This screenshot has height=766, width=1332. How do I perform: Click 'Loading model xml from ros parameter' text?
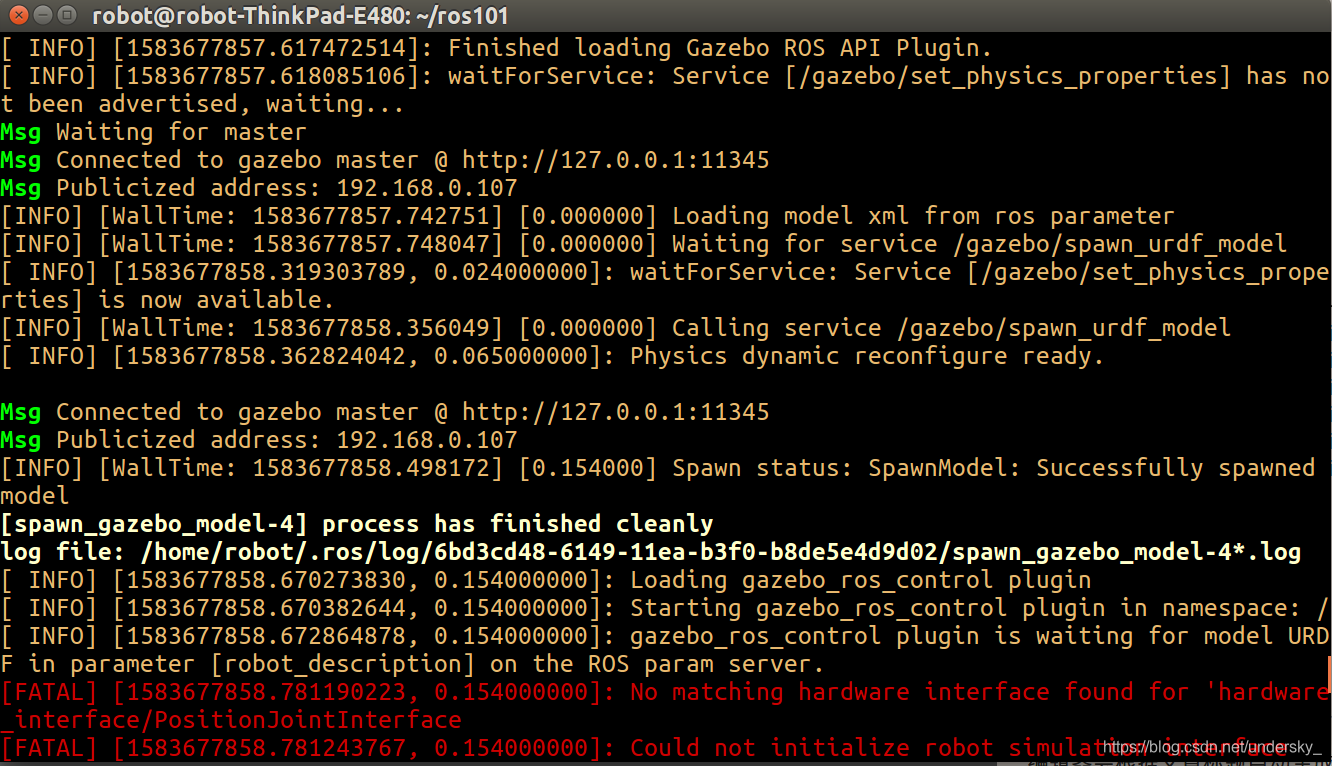point(923,216)
